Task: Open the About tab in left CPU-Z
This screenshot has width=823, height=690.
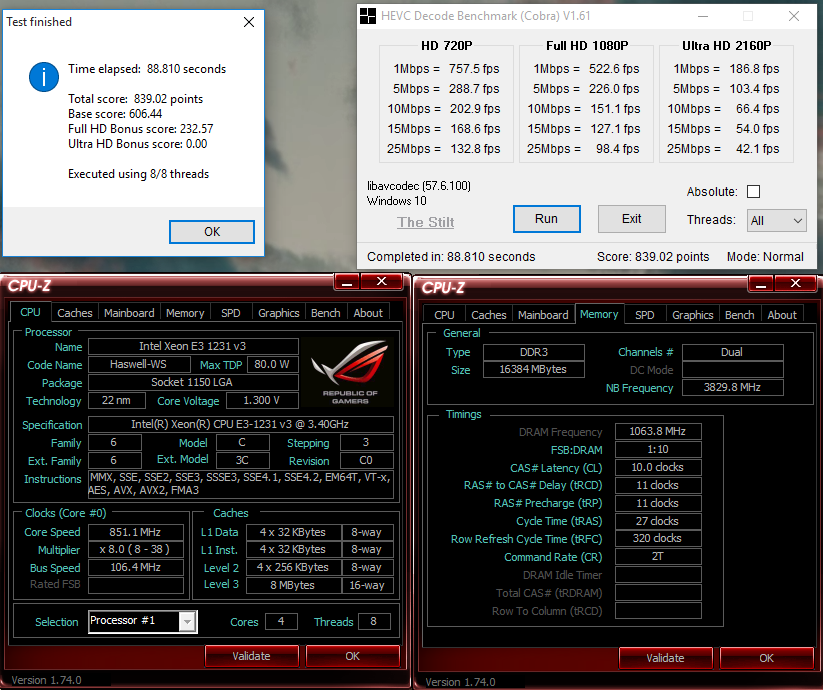Action: point(368,313)
